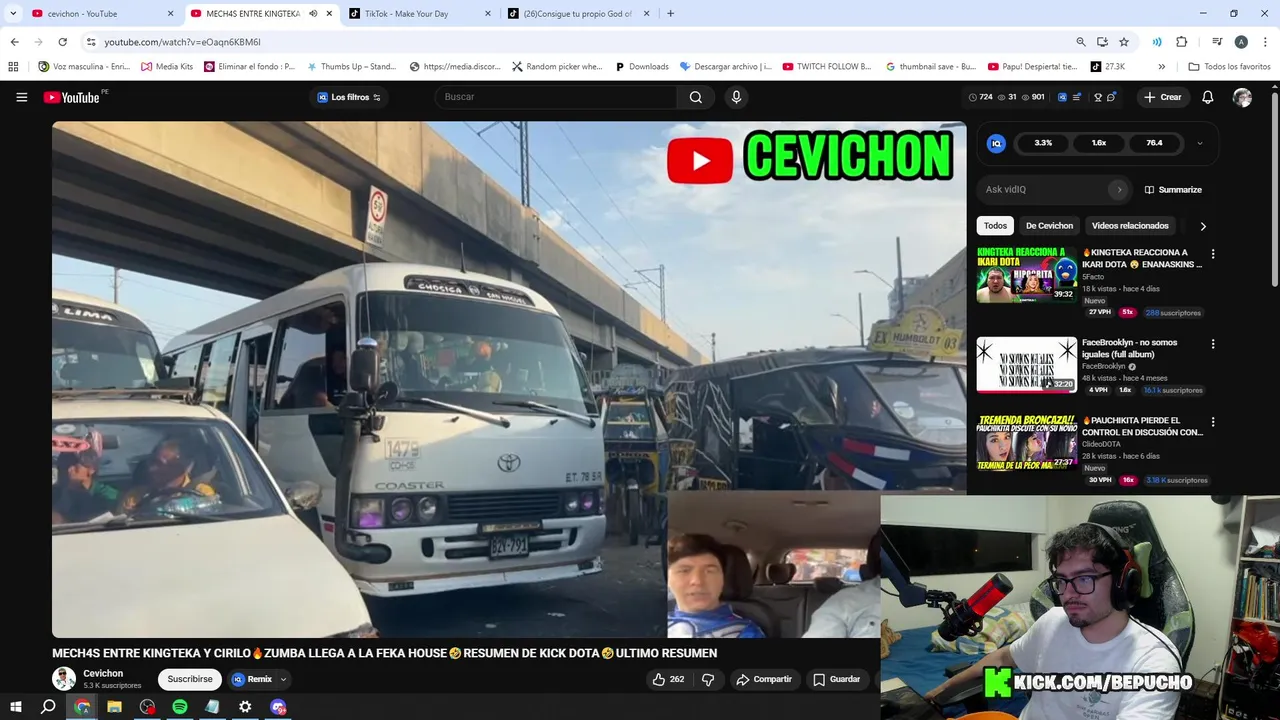
Task: Open options for the PAUCHIKITA PIERDE video
Action: pyautogui.click(x=1213, y=422)
